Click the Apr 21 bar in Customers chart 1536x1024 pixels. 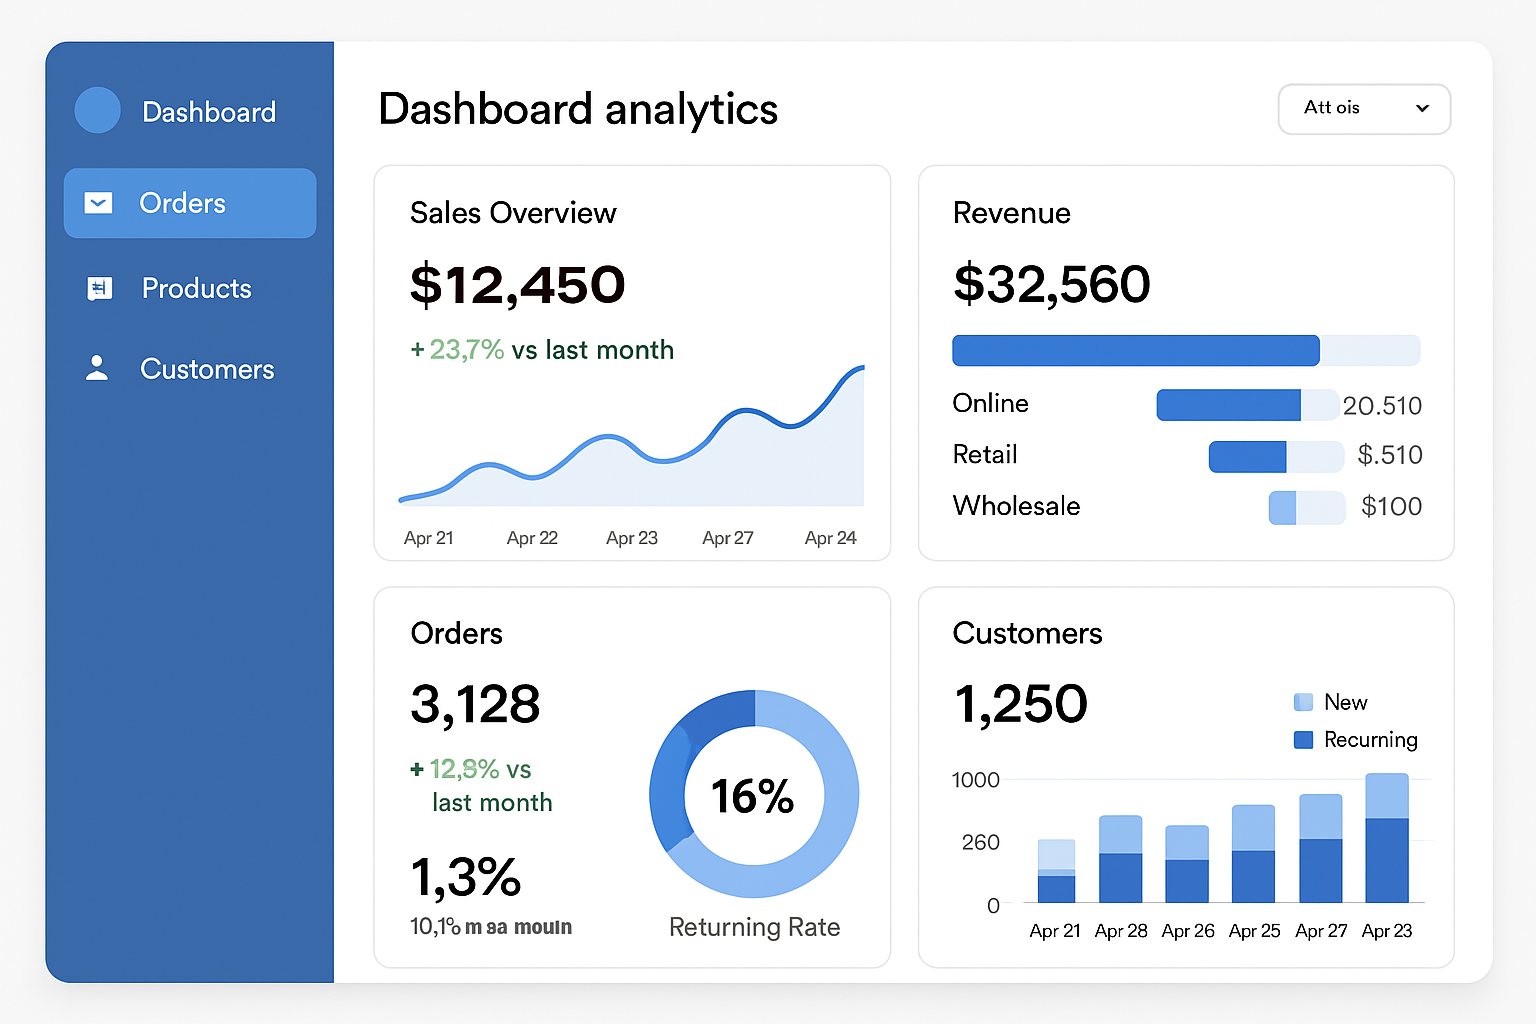pyautogui.click(x=1056, y=873)
